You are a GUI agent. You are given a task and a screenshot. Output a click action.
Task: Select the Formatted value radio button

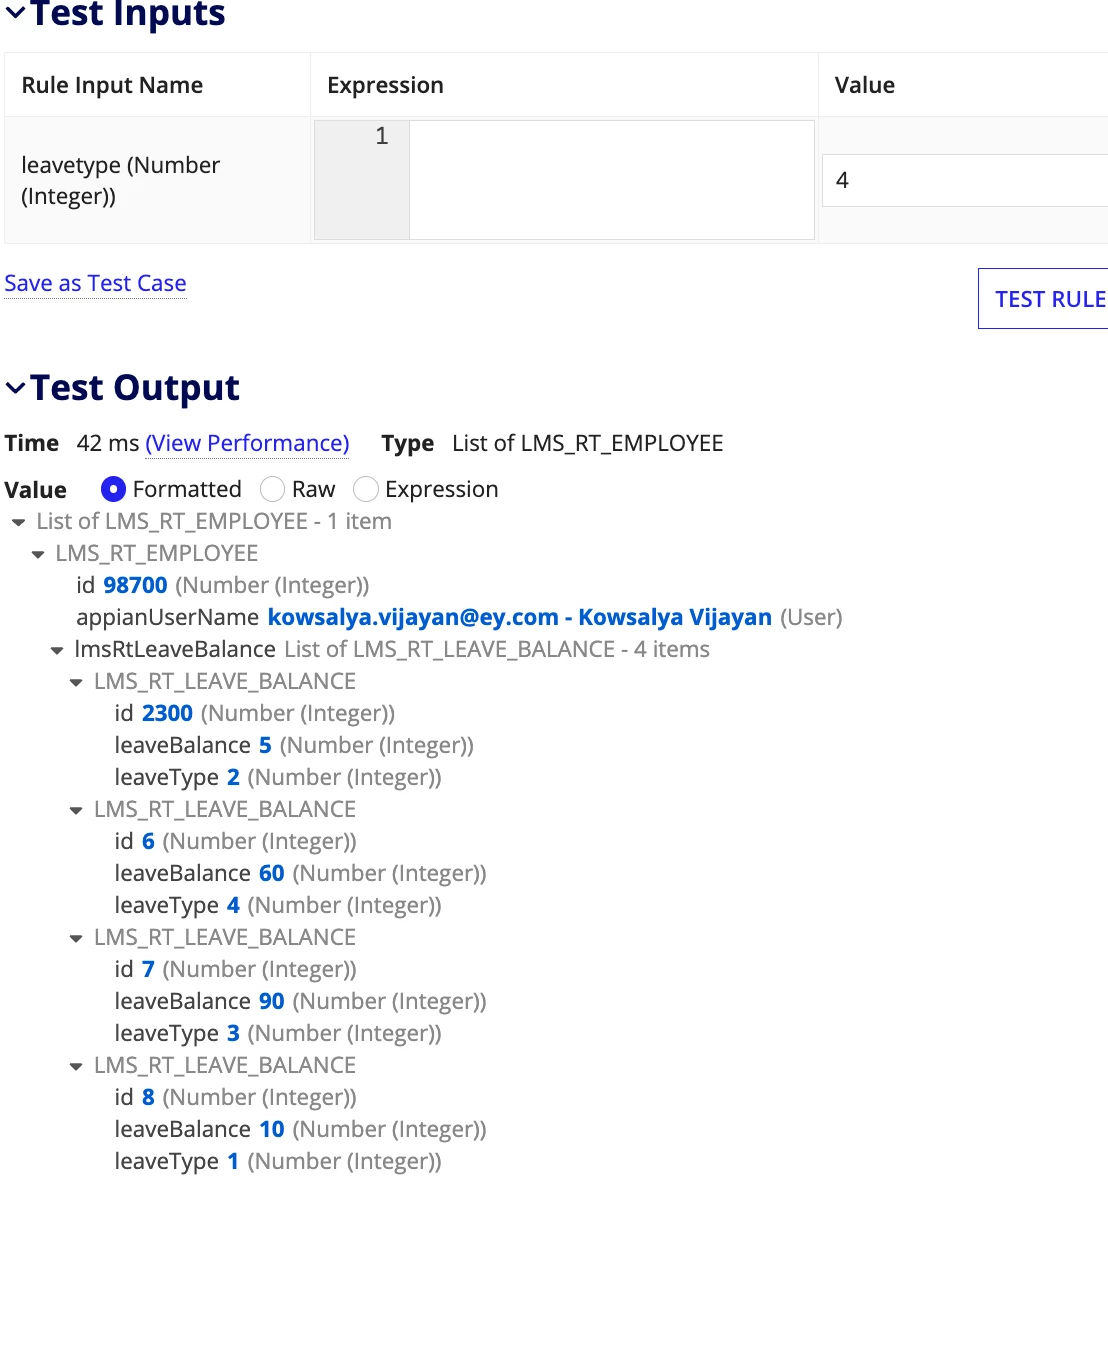point(113,489)
